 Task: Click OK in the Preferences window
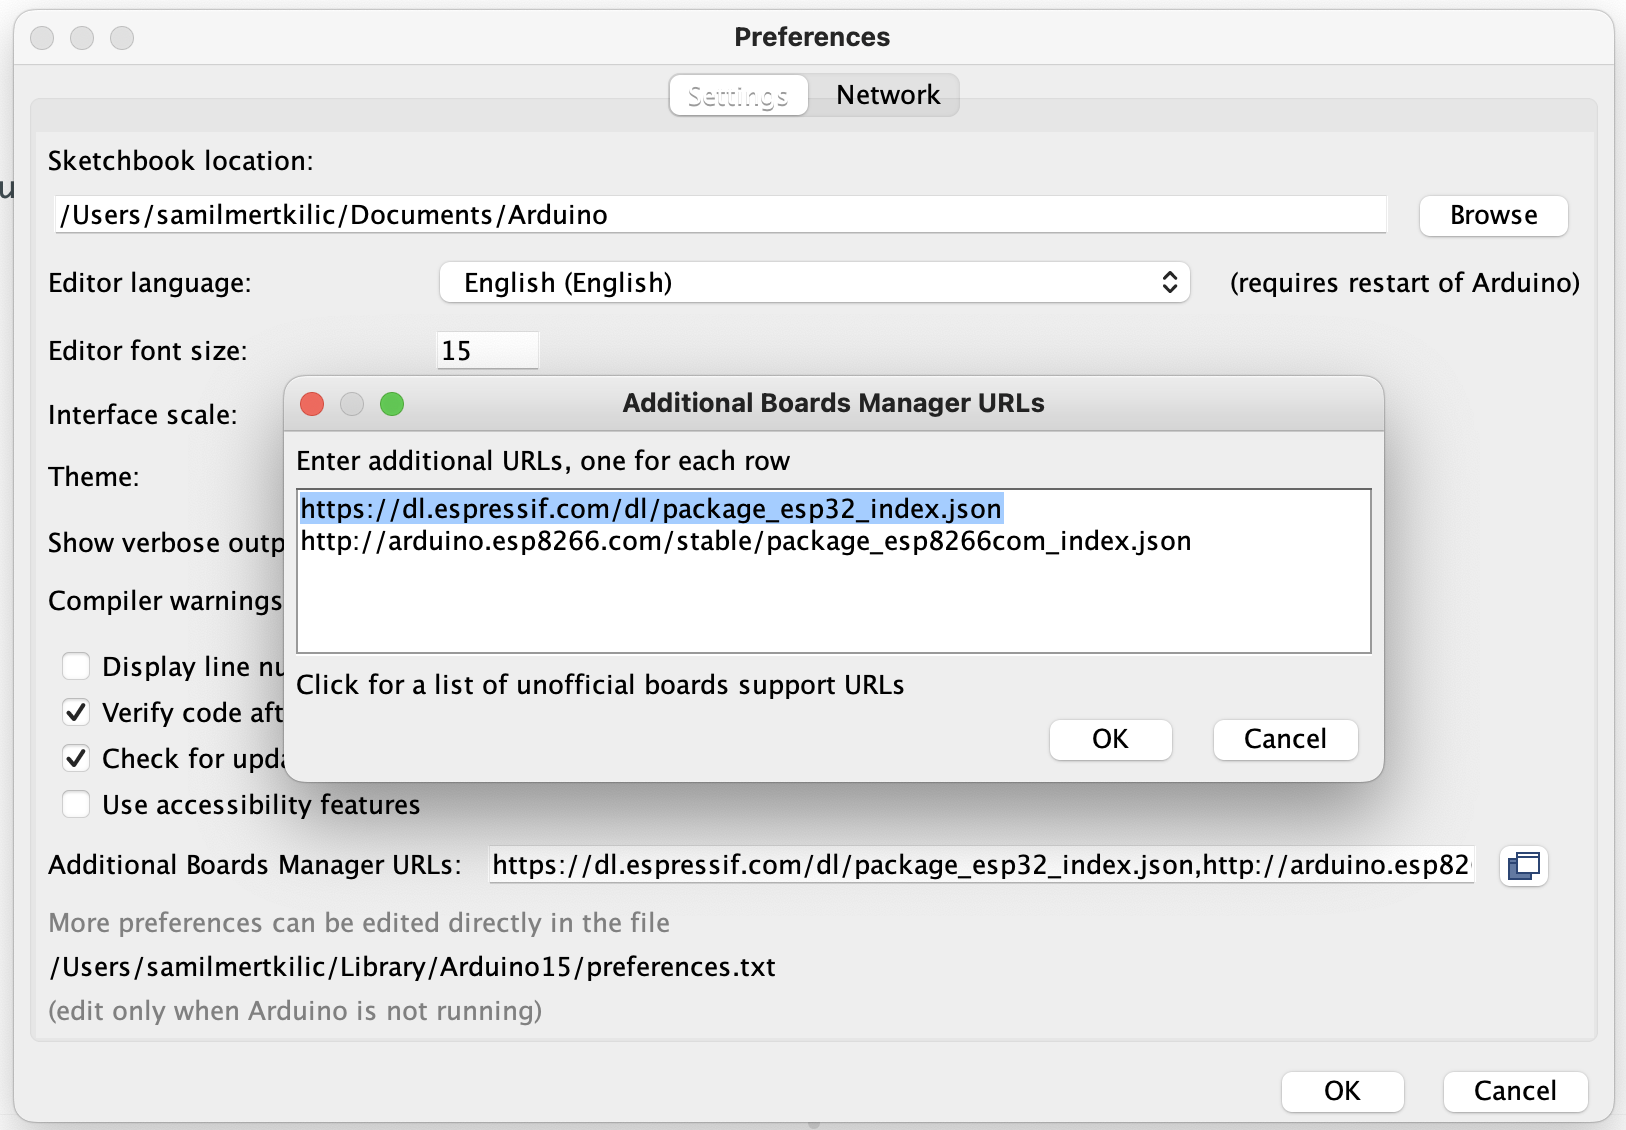pos(1342,1091)
